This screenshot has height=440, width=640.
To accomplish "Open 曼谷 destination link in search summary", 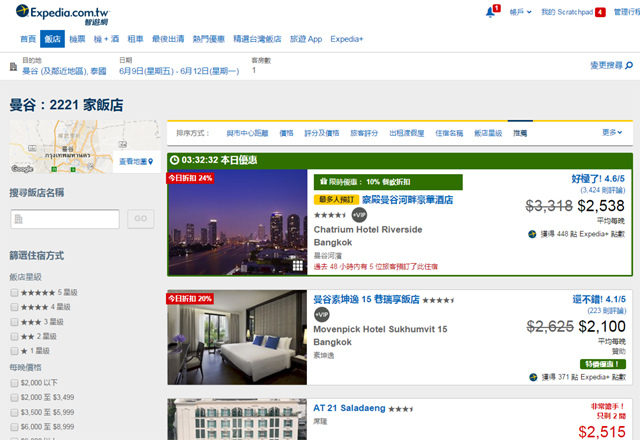I will (x=64, y=71).
